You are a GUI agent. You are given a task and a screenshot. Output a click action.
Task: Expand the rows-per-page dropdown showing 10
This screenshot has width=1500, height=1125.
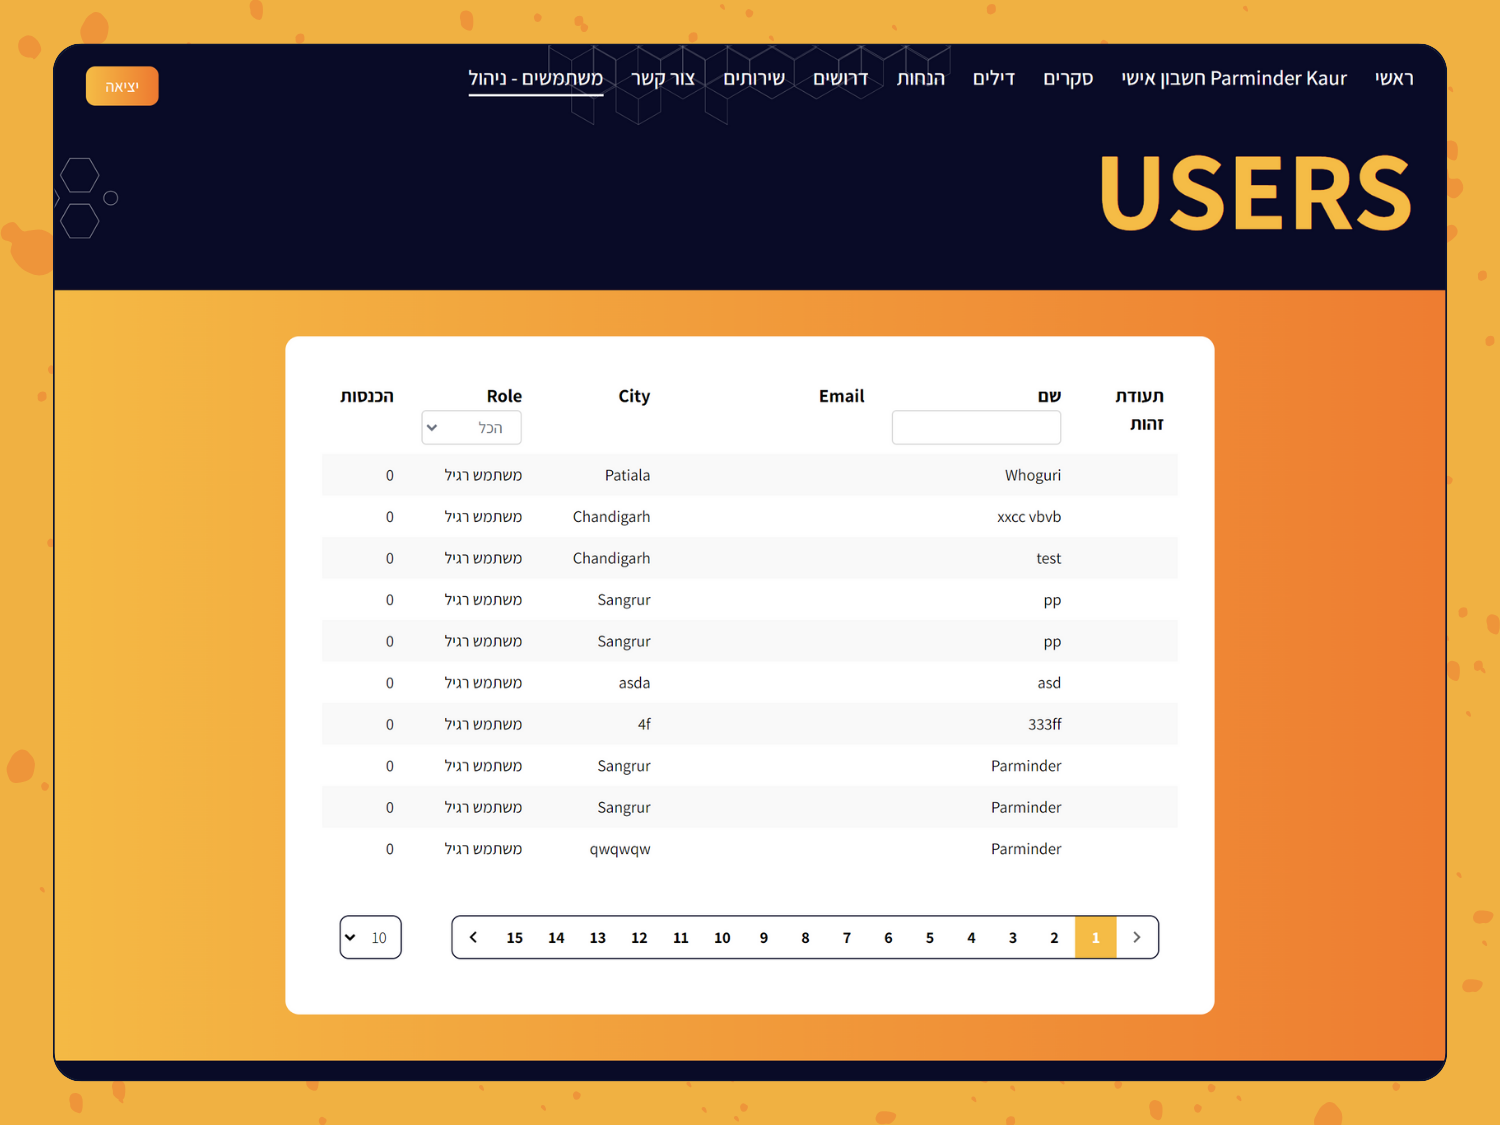[x=370, y=938]
